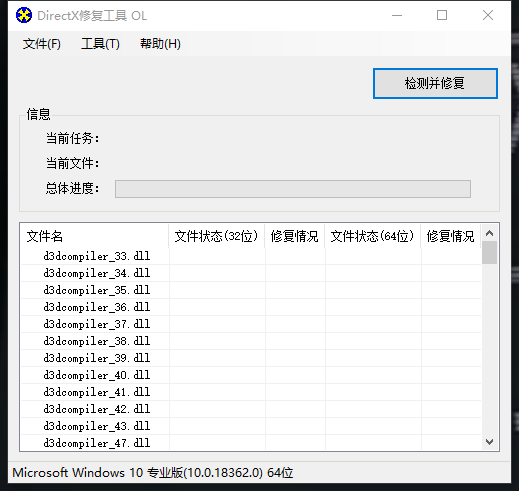This screenshot has width=519, height=491.
Task: Open the 帮助(H) menu
Action: pyautogui.click(x=160, y=44)
